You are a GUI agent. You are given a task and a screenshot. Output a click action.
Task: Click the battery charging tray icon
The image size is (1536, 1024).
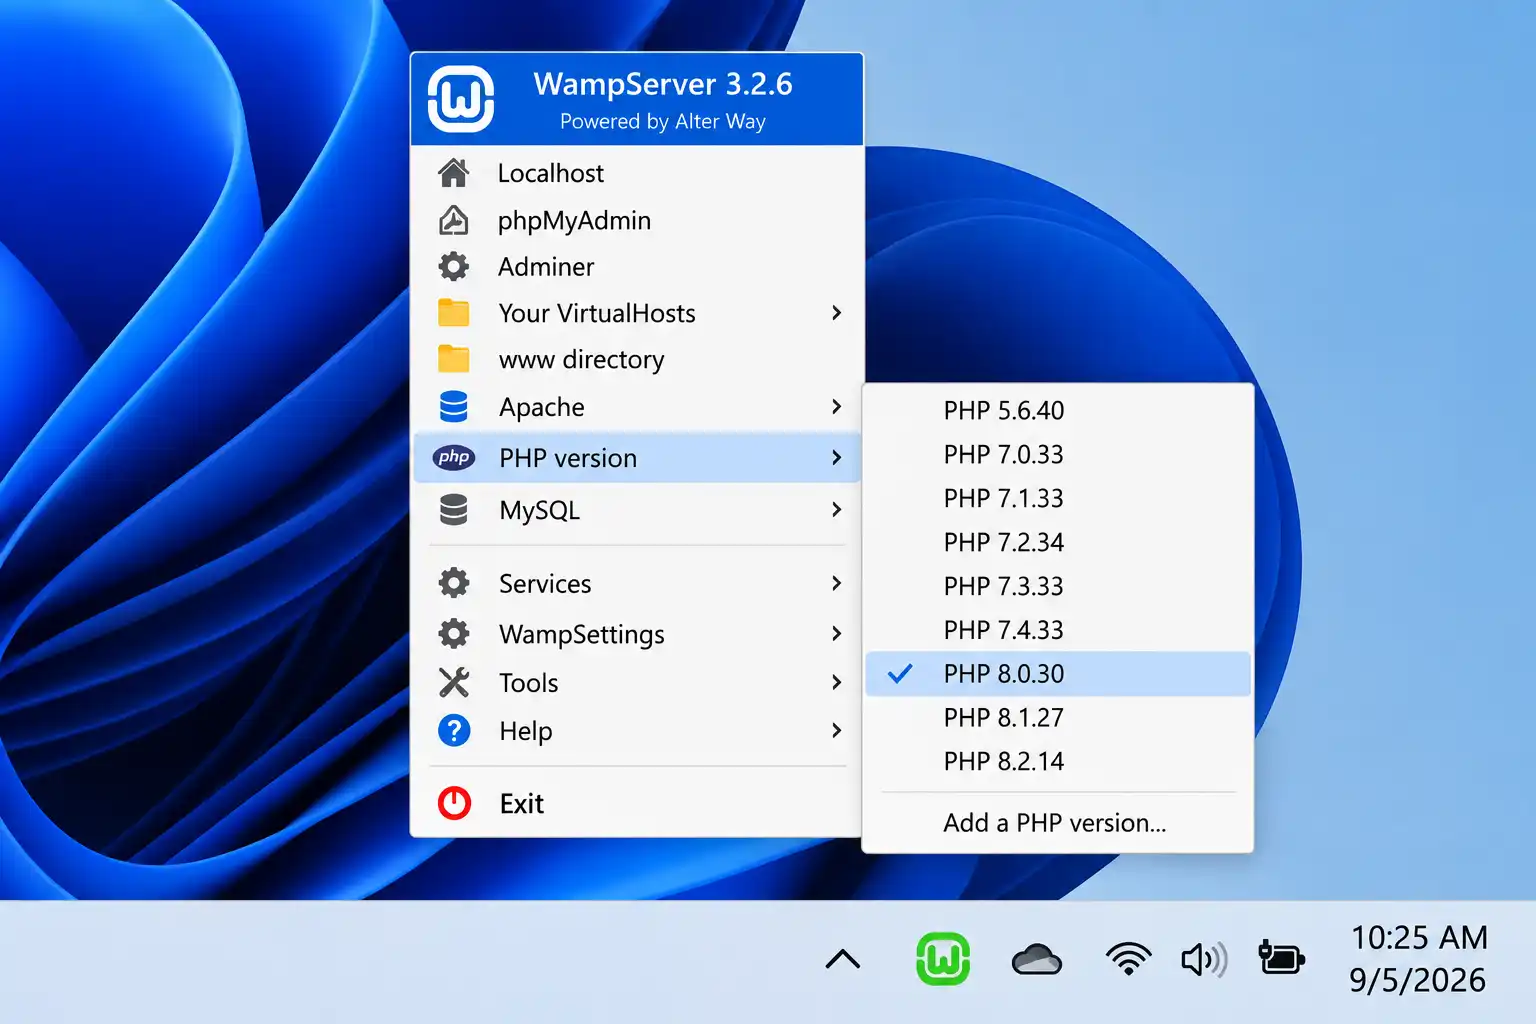point(1281,958)
